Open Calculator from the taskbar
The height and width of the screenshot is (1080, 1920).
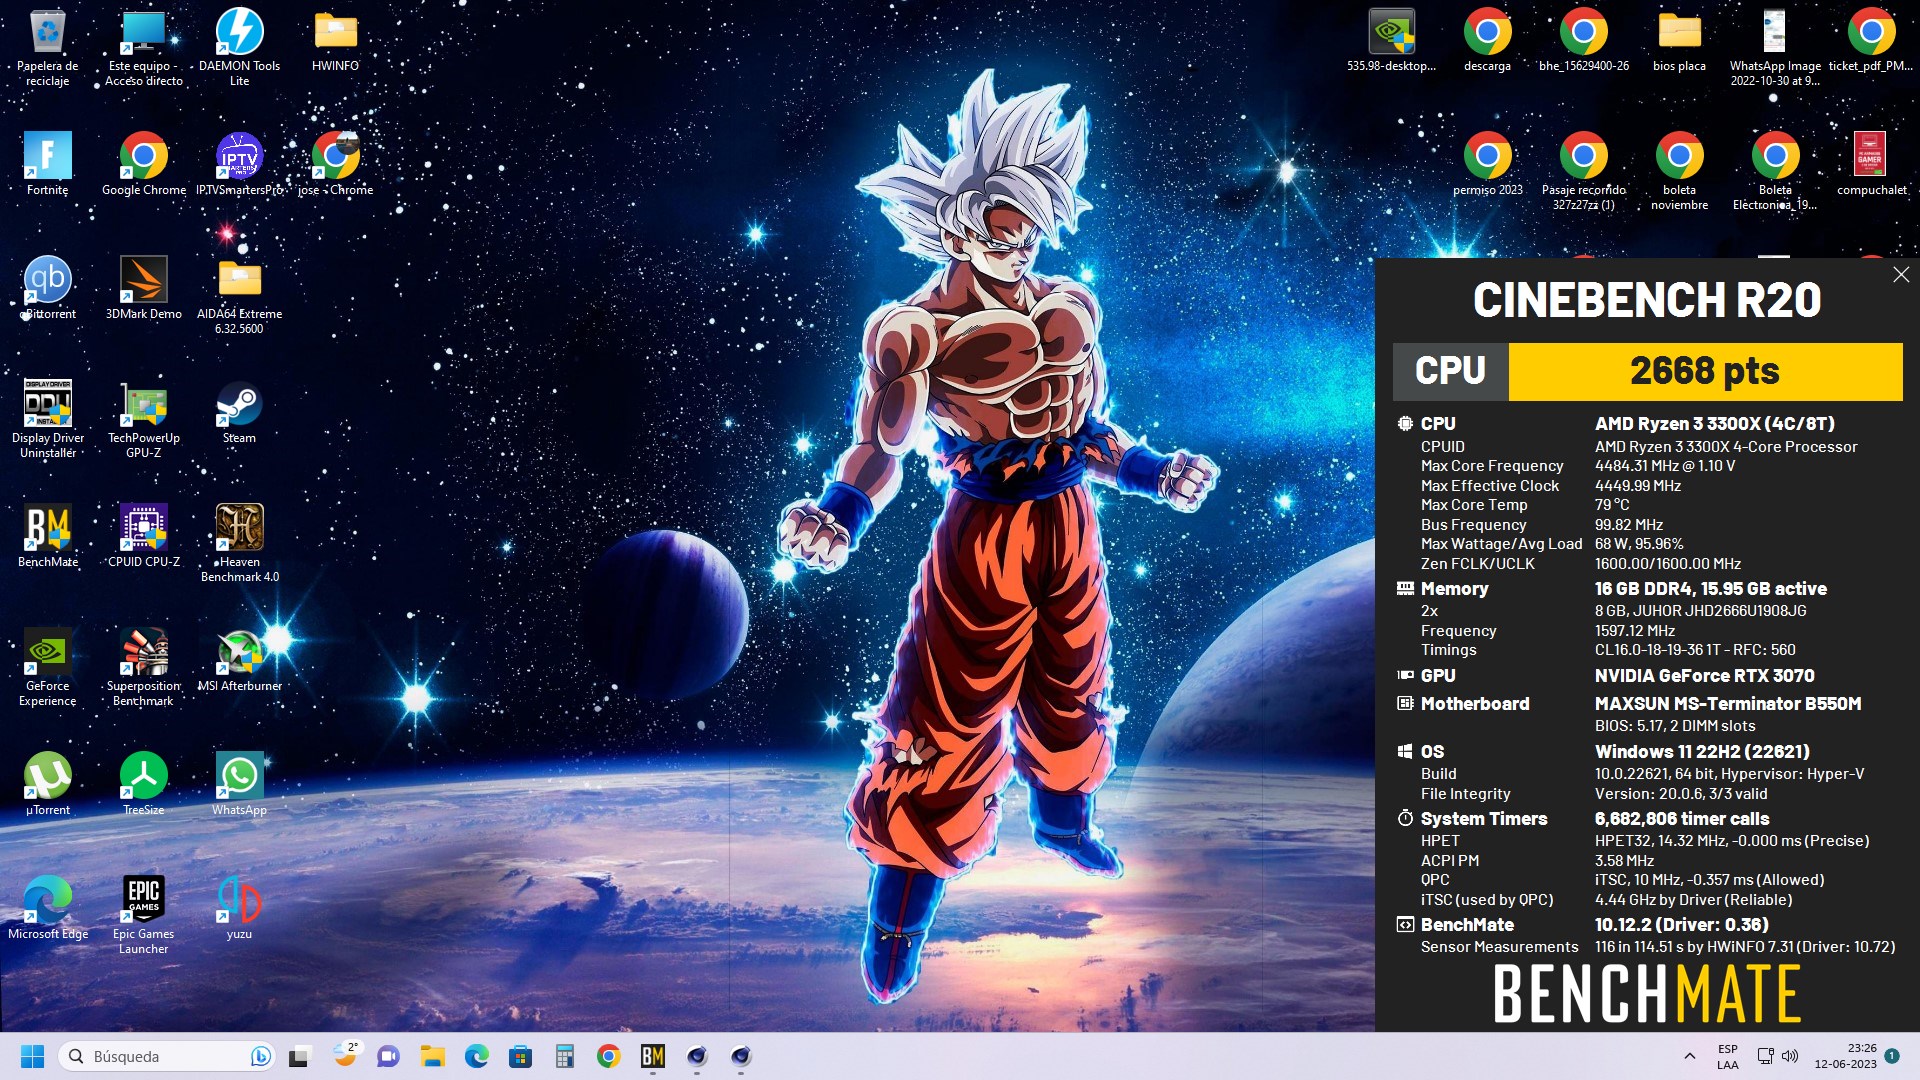(x=565, y=1056)
